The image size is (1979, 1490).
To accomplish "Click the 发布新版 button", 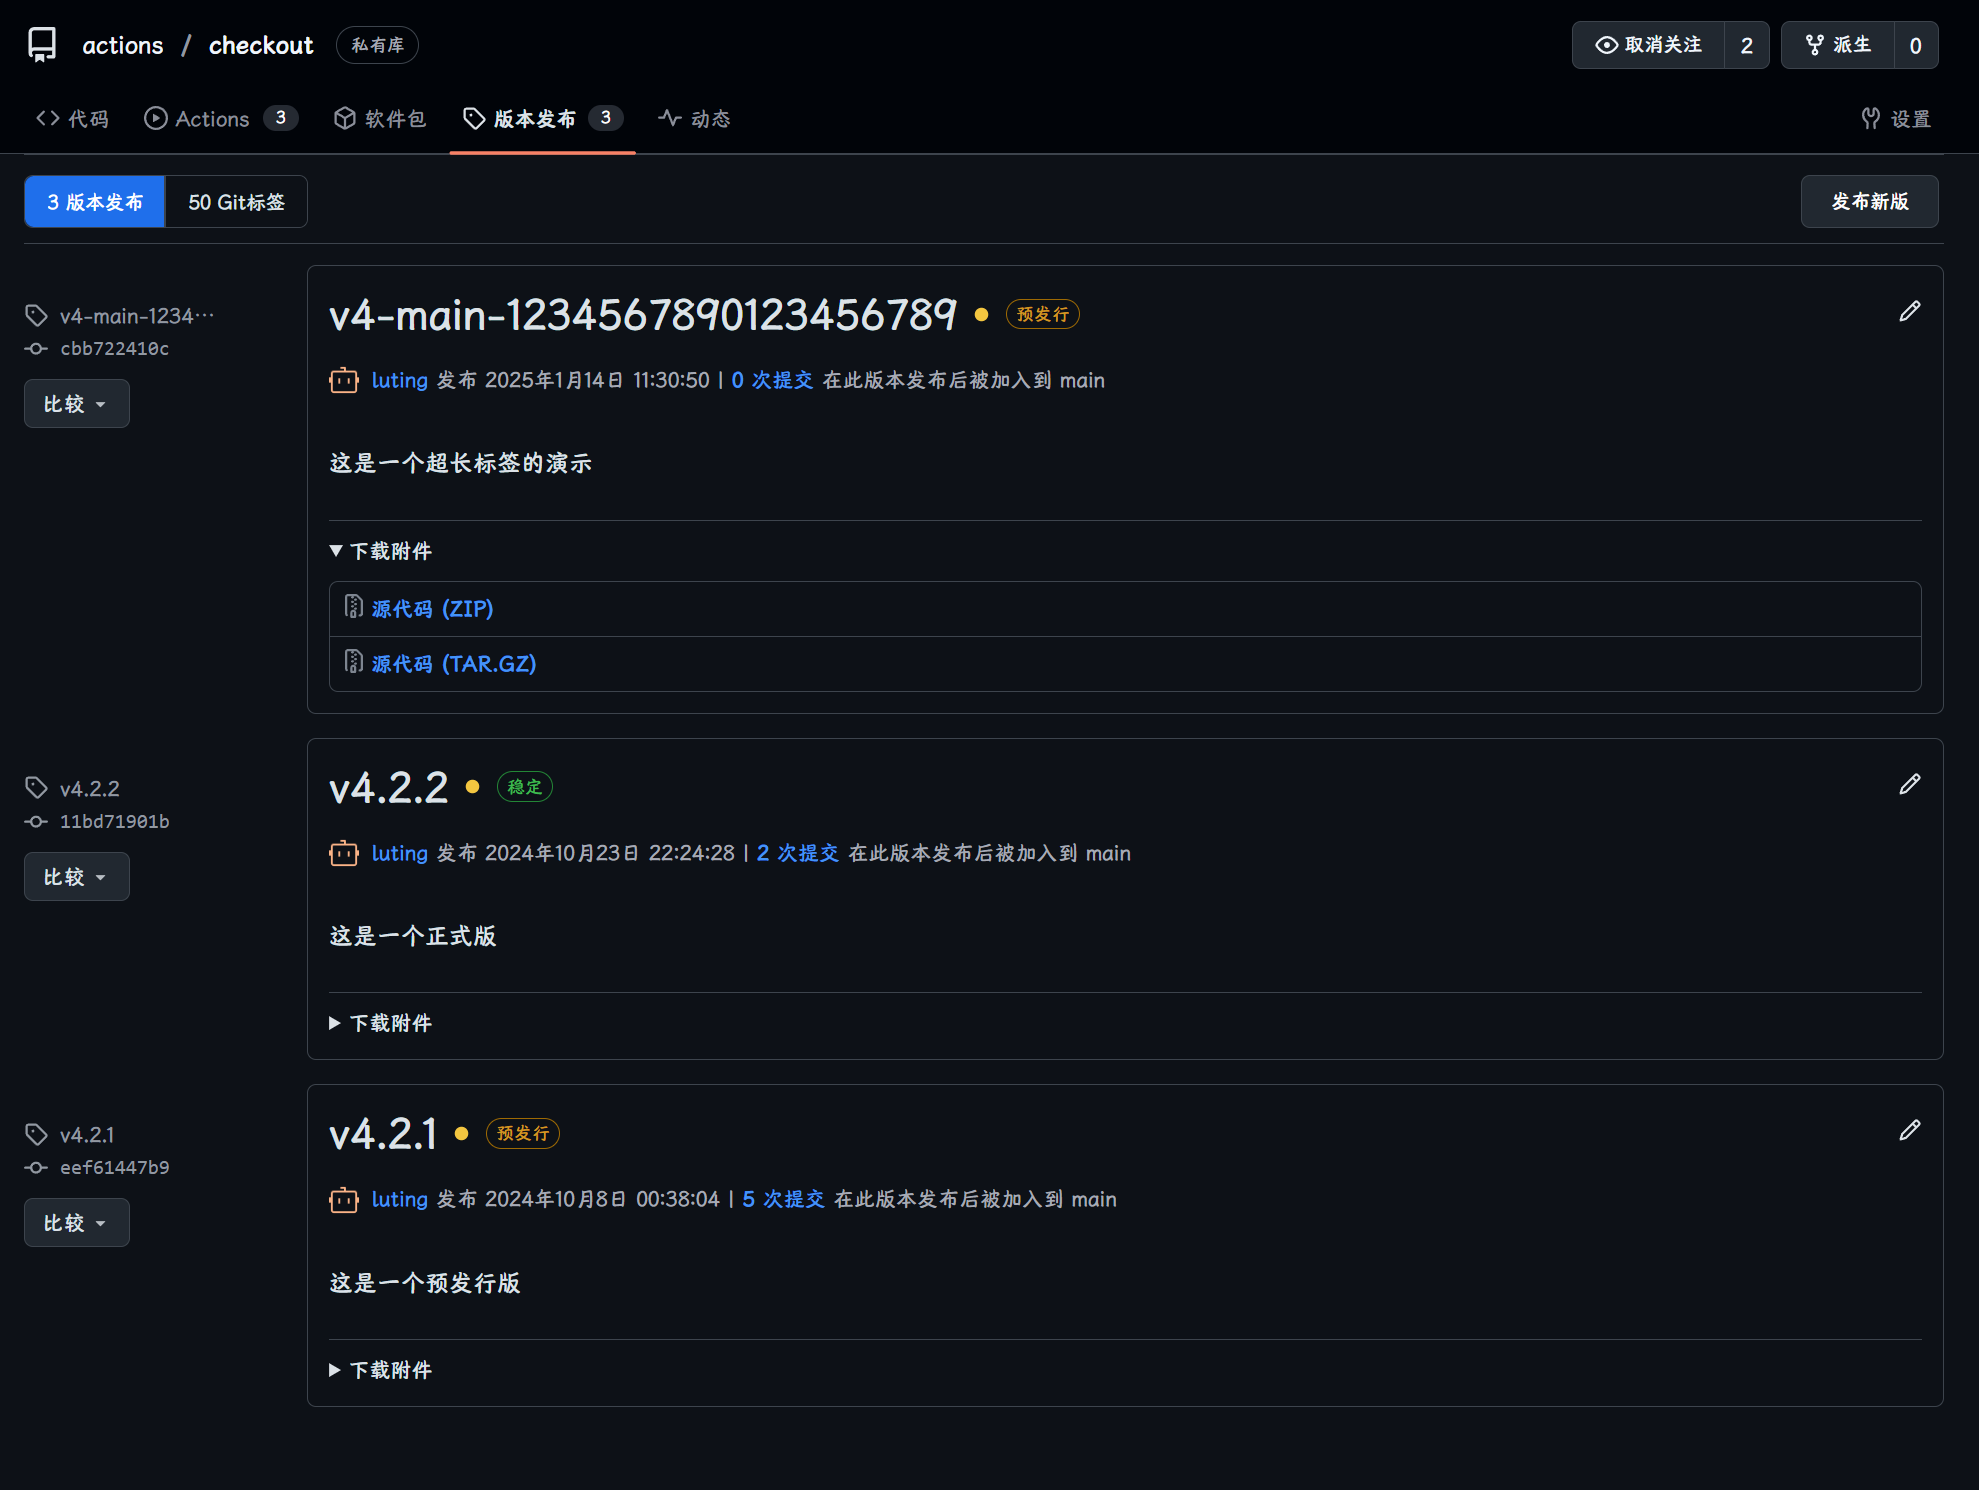I will click(x=1868, y=201).
